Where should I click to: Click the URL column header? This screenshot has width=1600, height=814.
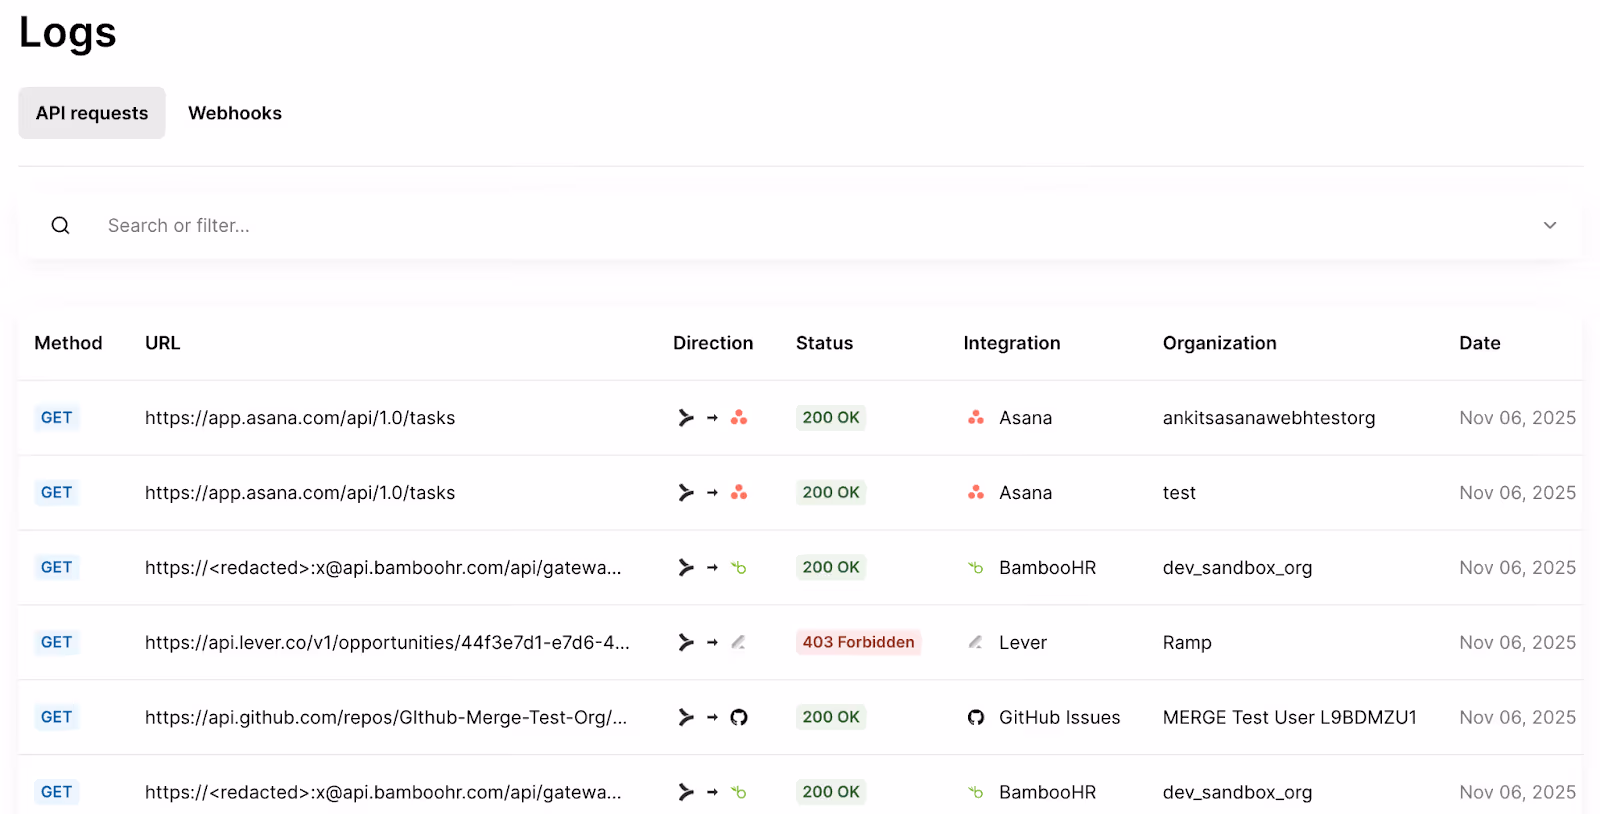163,343
